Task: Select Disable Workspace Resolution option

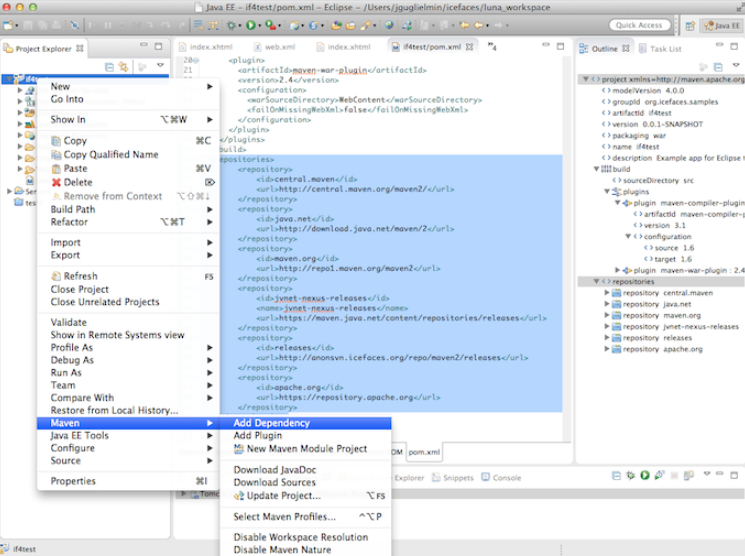Action: point(300,537)
